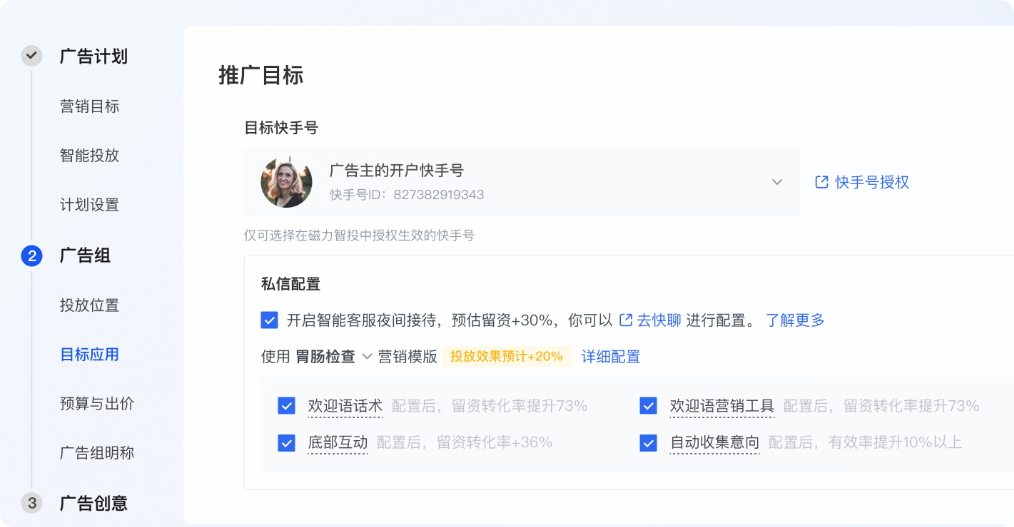
Task: Open the 广告主的开户快手号 selector
Action: click(x=522, y=182)
